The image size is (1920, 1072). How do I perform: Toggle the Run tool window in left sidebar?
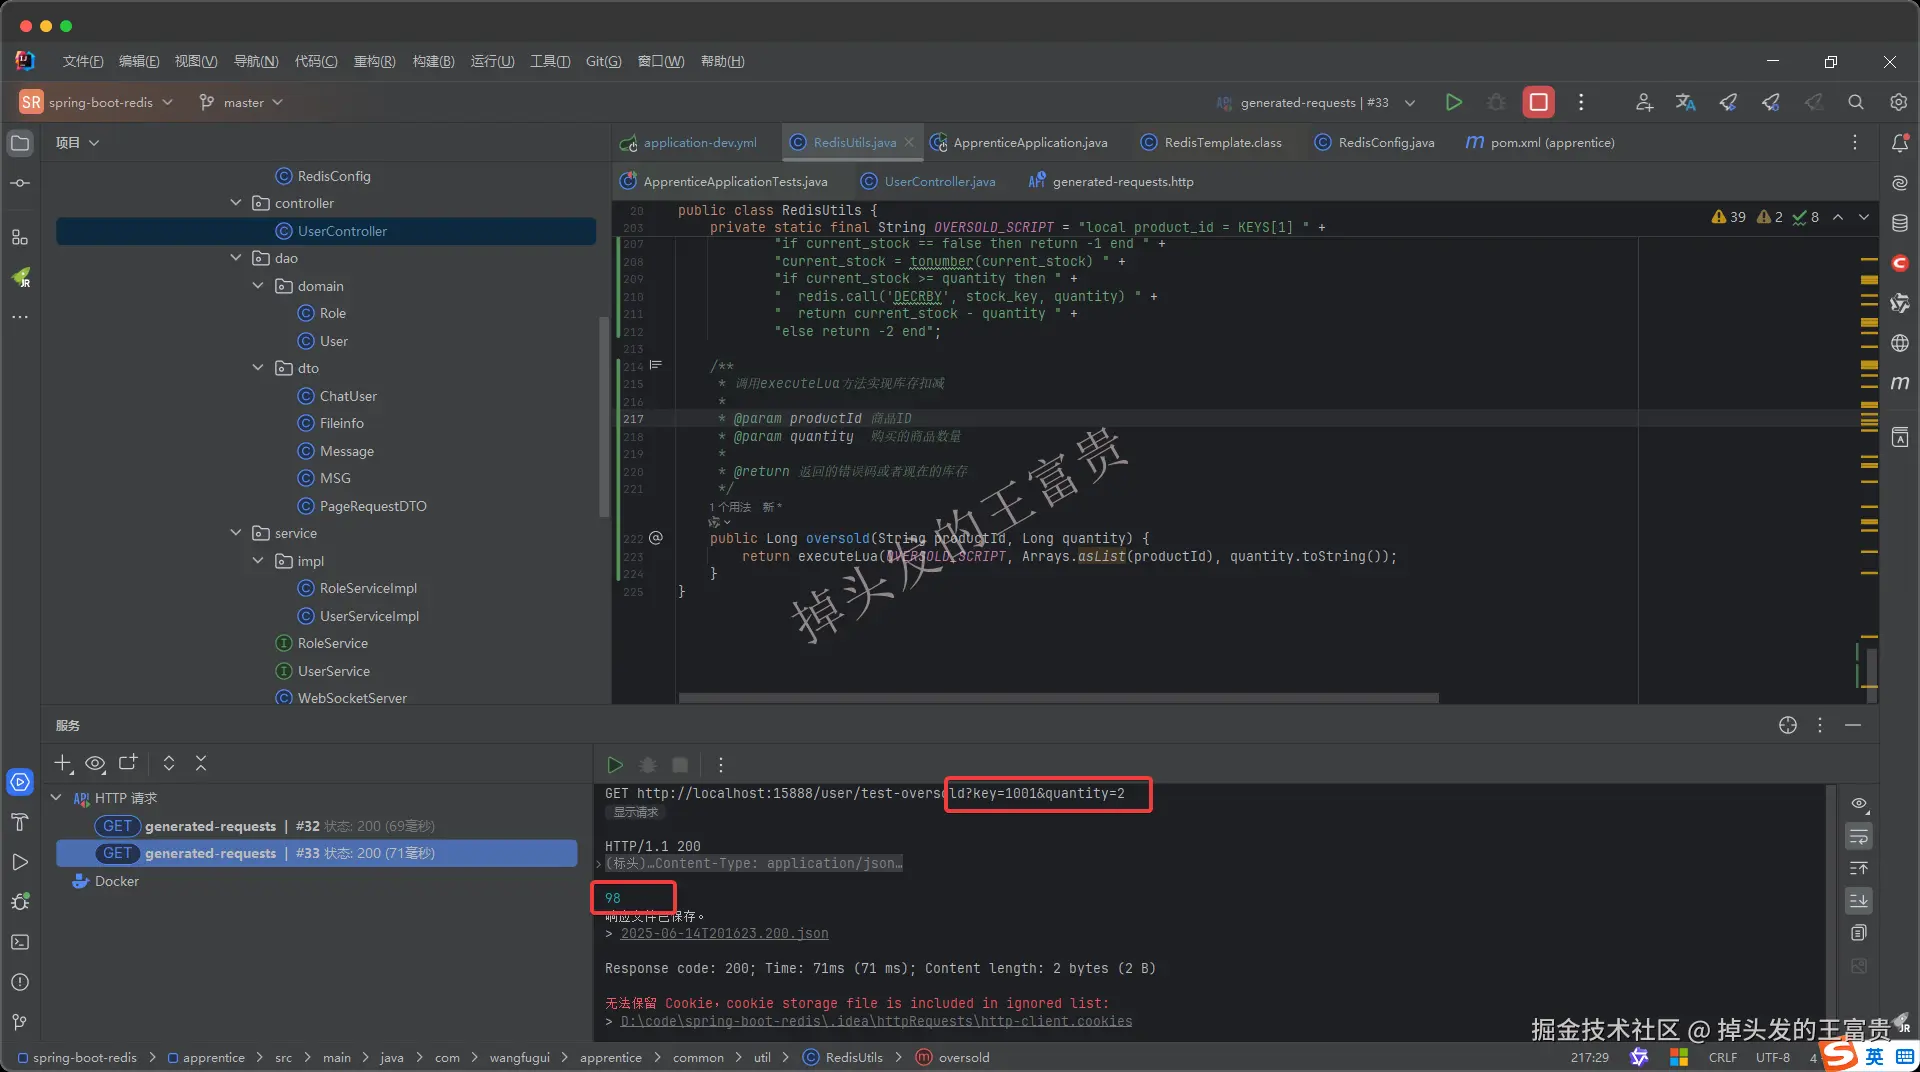(20, 862)
